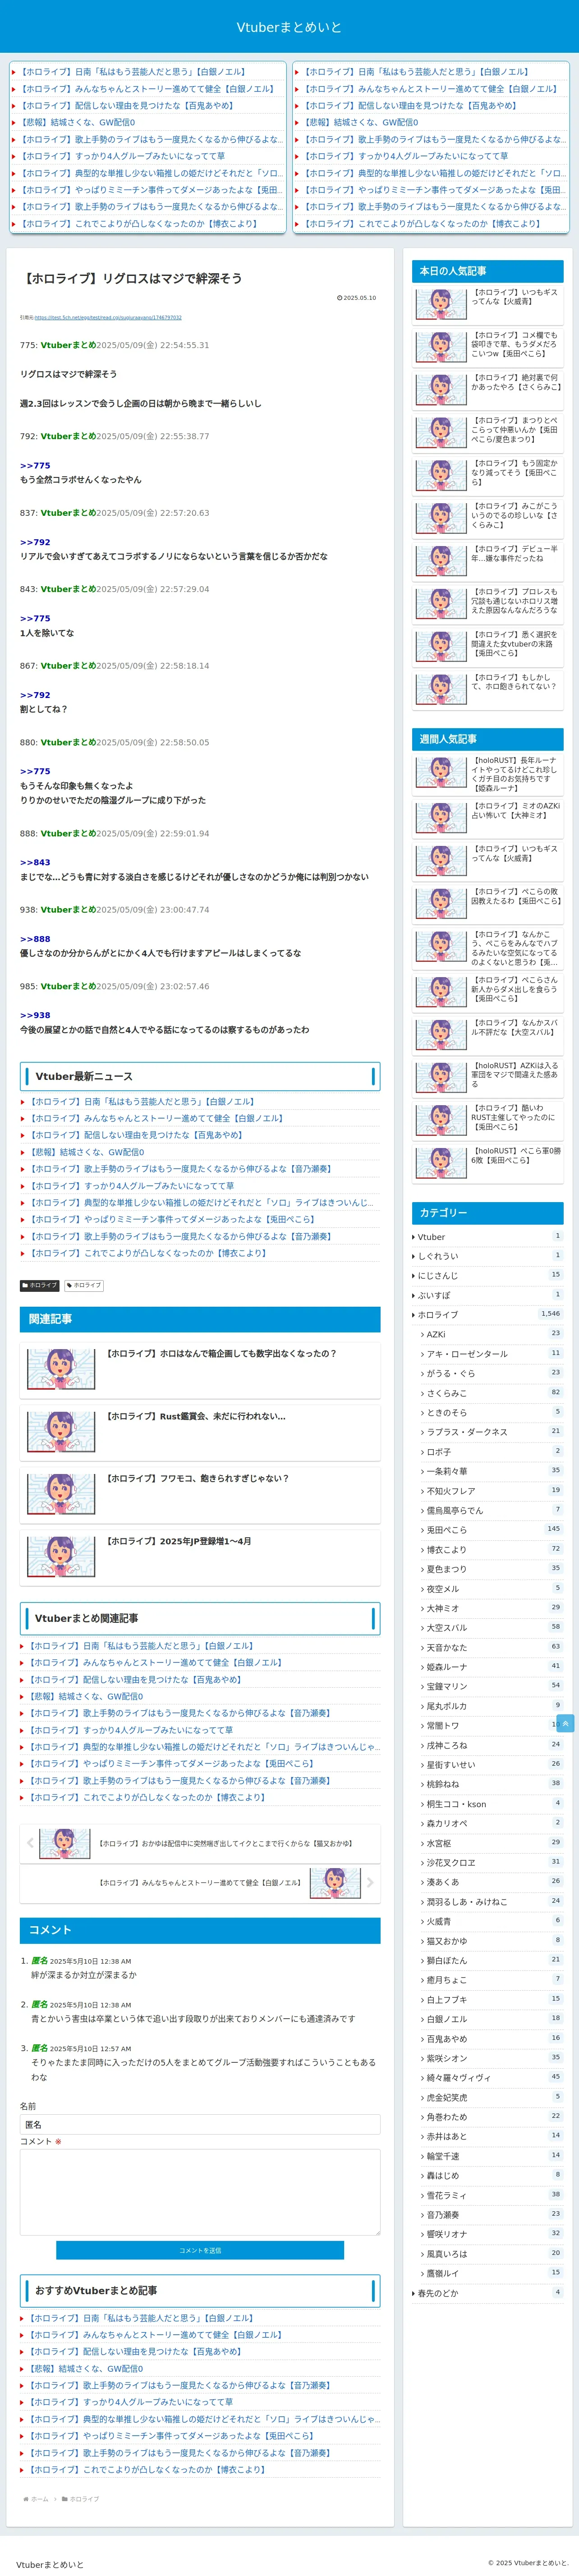Open the 綺々羅々ヴィヴィ subcategory
579x2576 pixels.
click(492, 2077)
